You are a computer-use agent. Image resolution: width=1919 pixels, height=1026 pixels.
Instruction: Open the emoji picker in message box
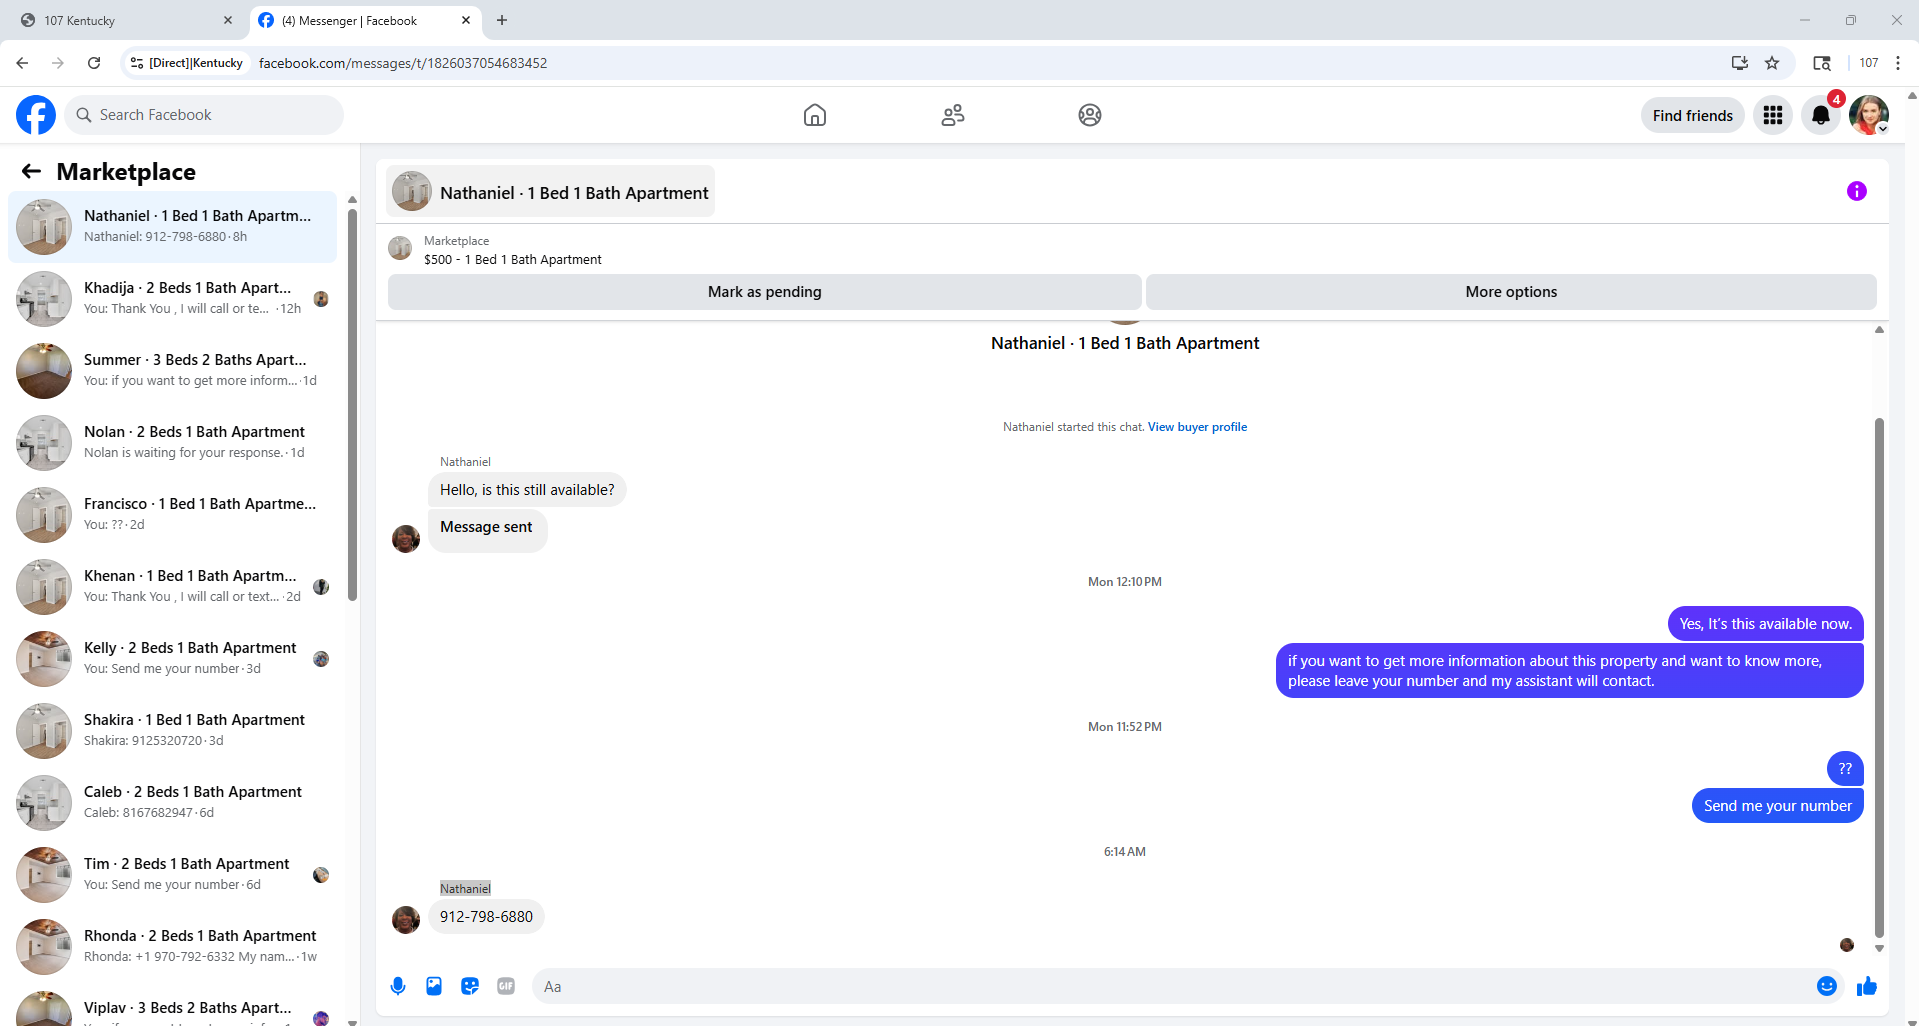coord(1826,986)
